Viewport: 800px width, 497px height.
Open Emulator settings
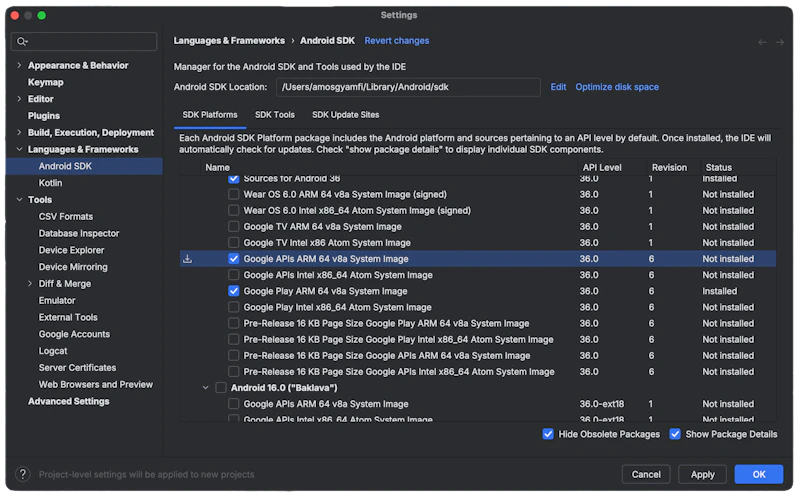[57, 301]
